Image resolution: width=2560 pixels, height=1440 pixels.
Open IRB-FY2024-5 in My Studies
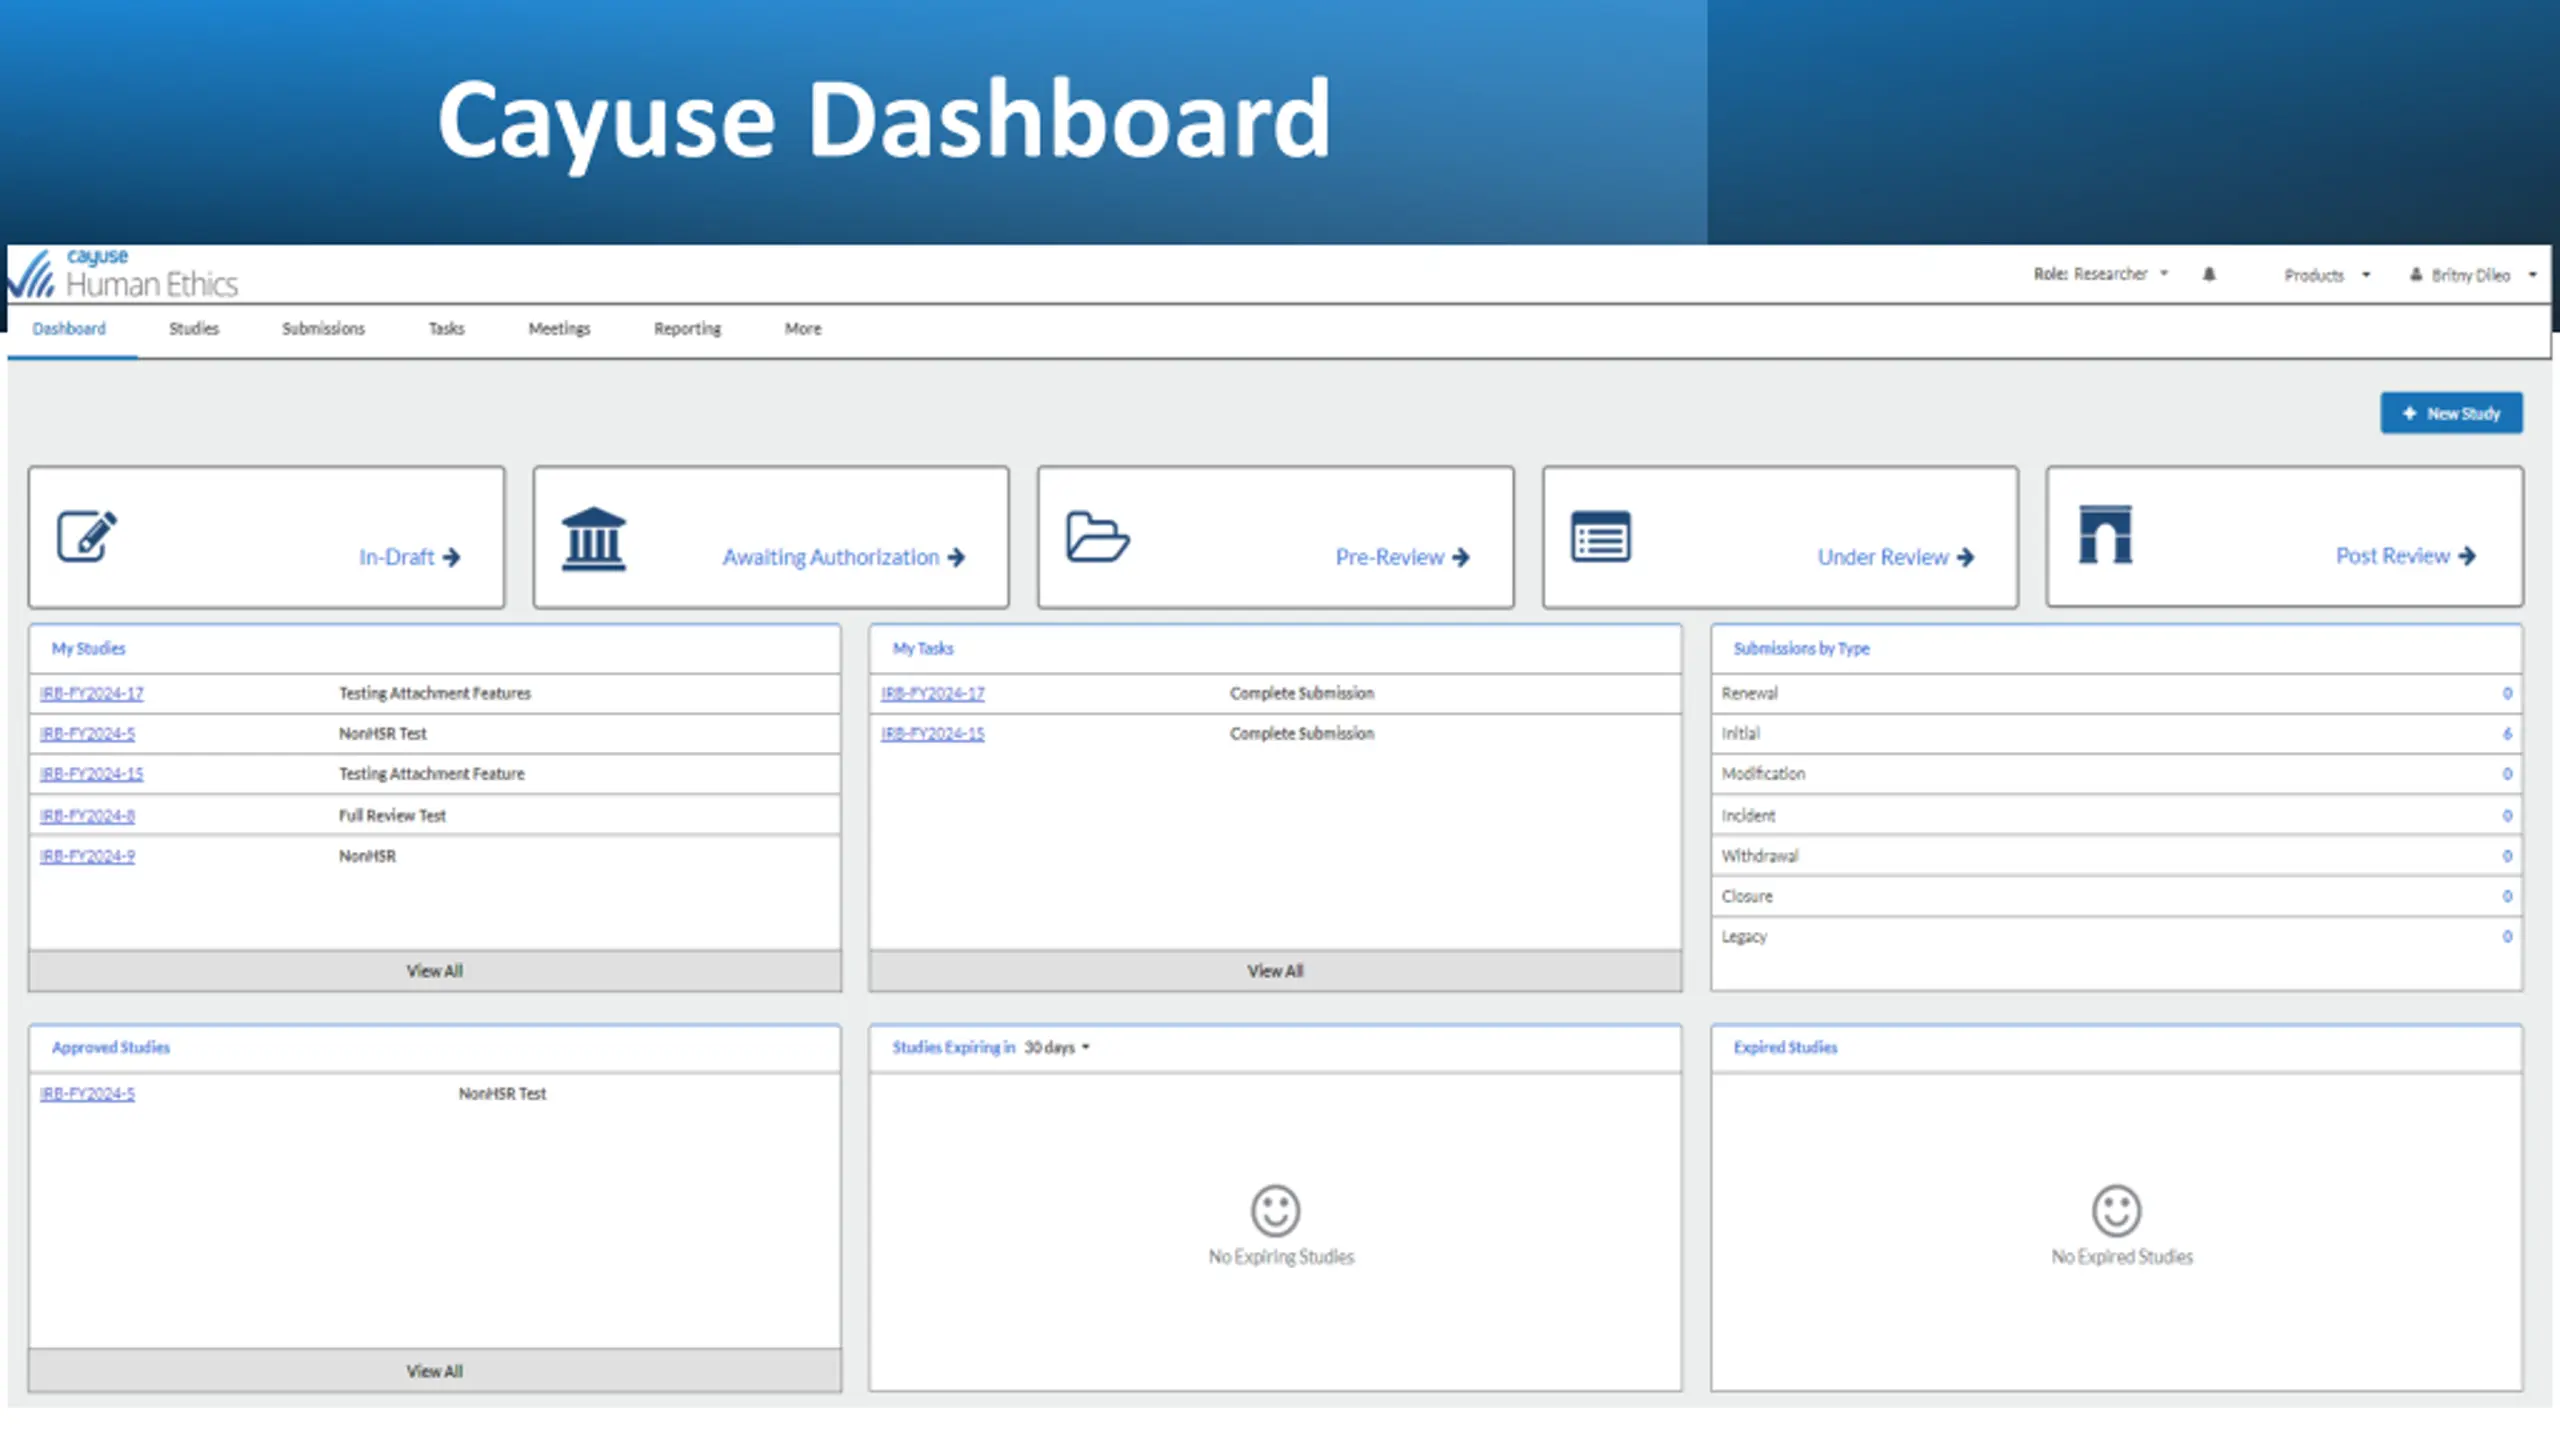tap(87, 733)
